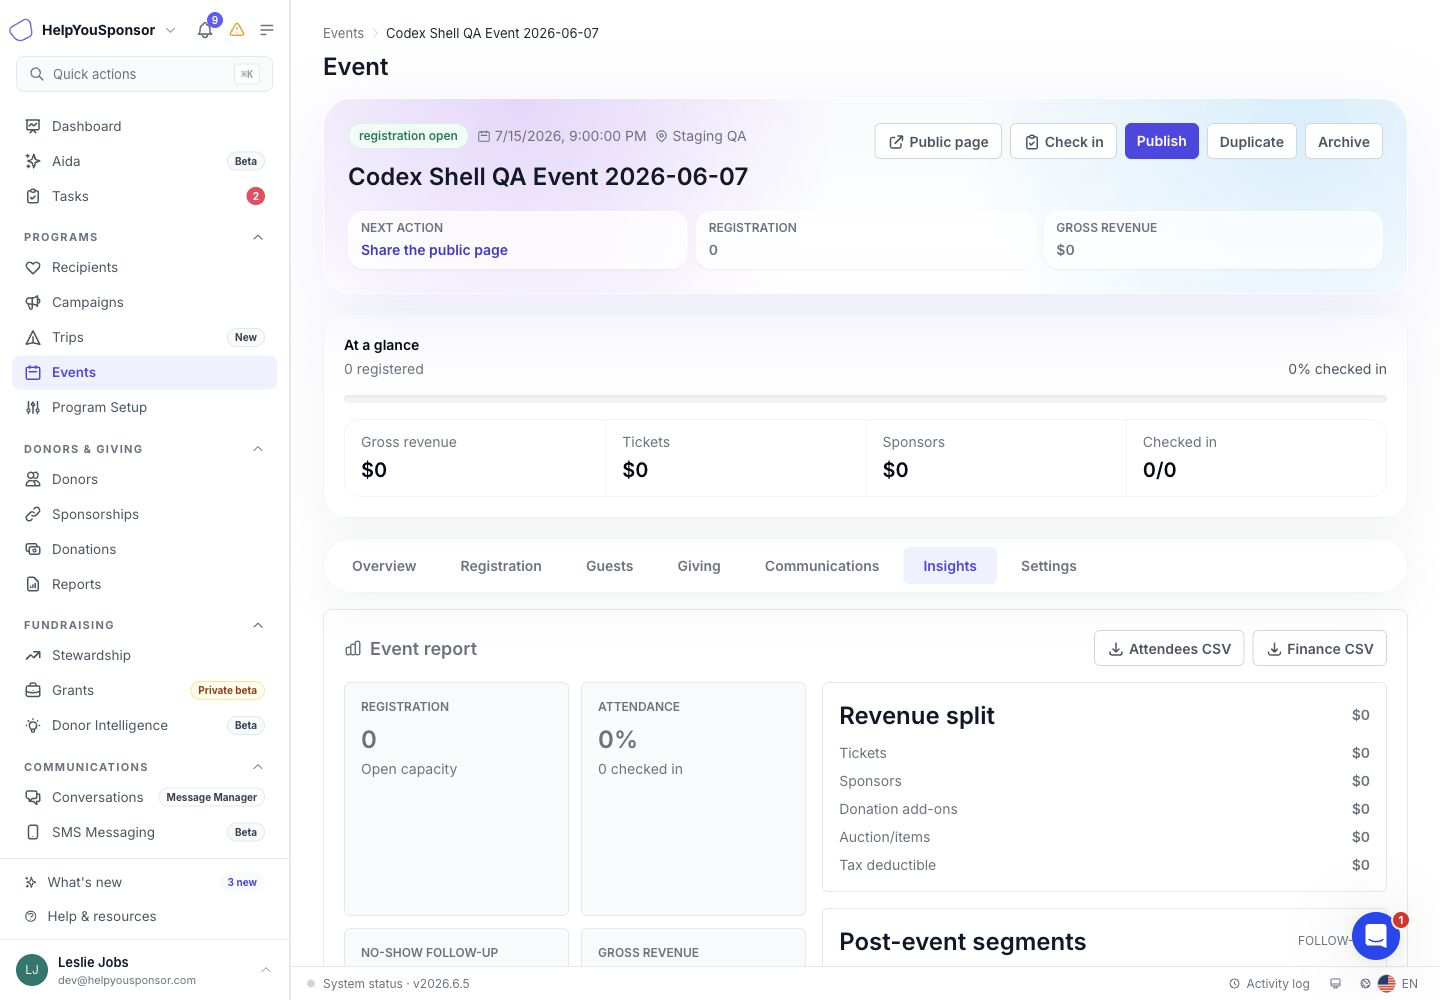Duplicate this event

[1252, 141]
